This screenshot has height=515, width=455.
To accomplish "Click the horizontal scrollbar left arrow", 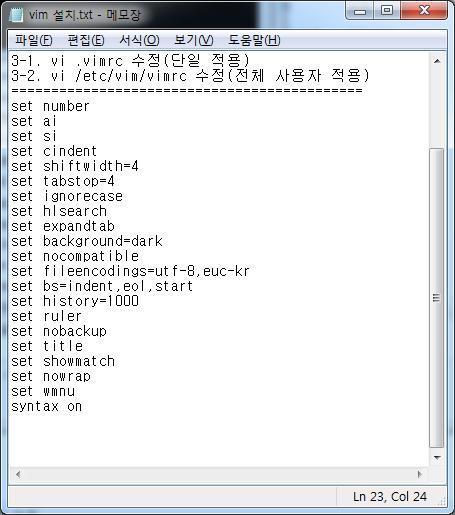I will (x=18, y=474).
